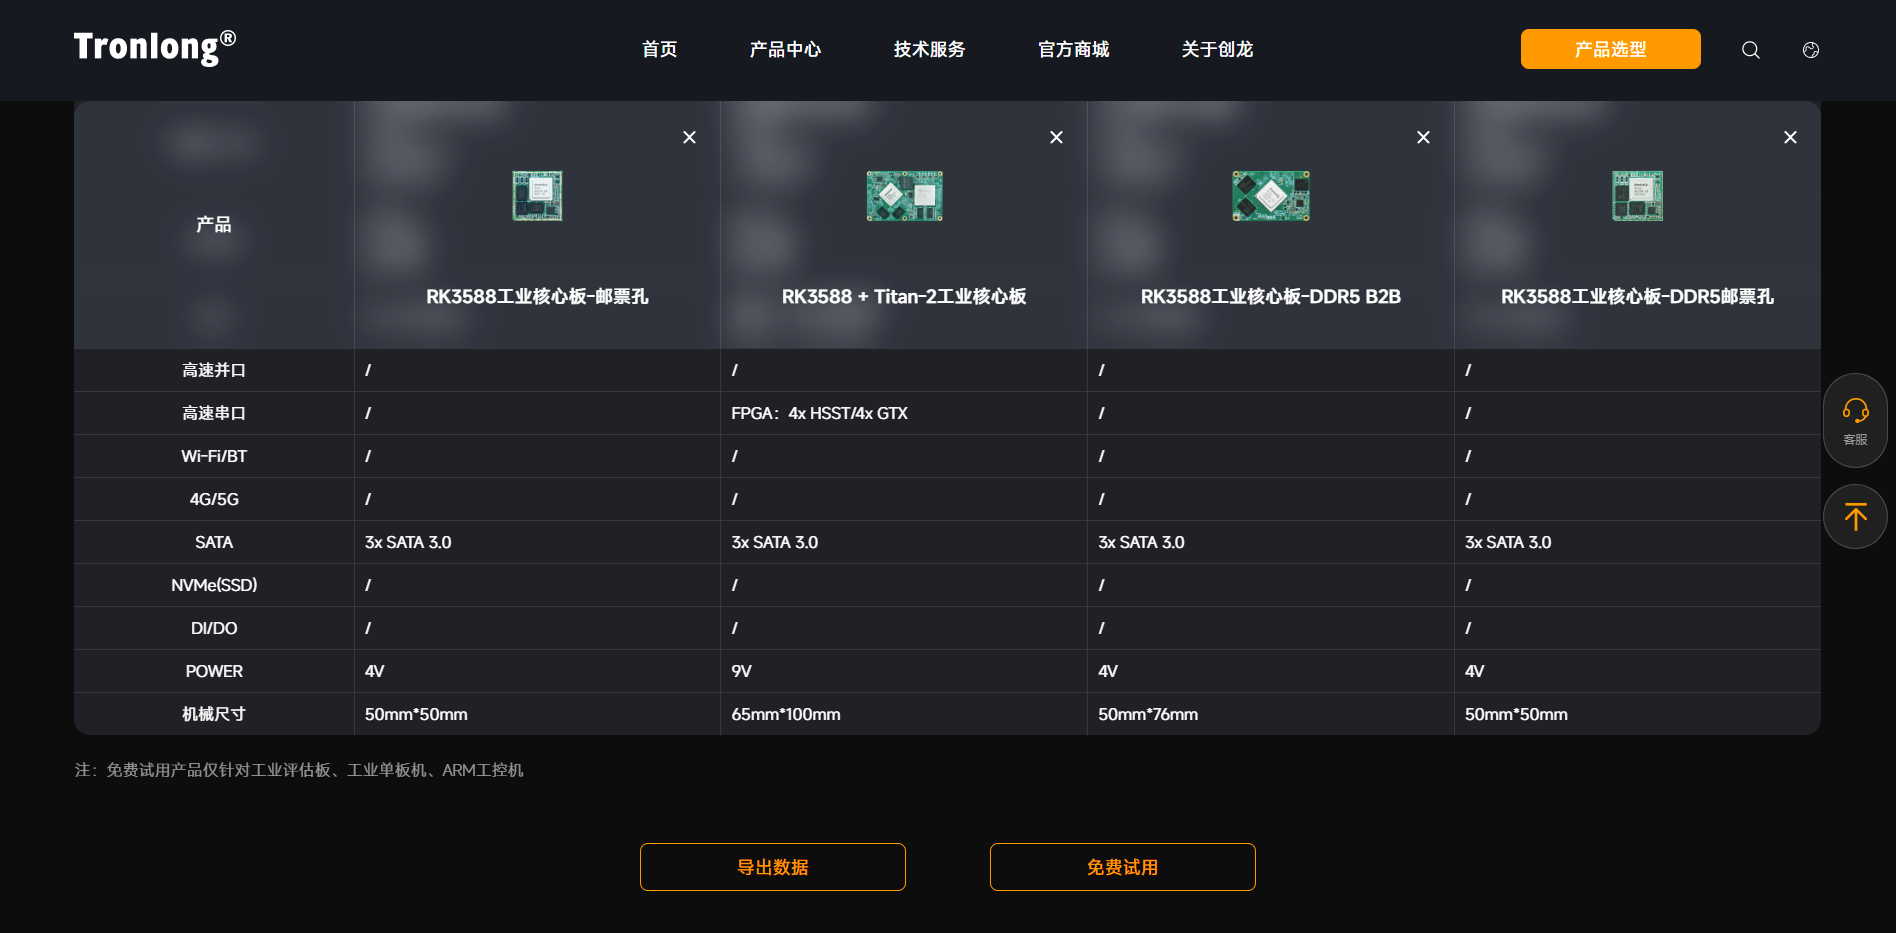Click the orange 产品选型 button

(x=1610, y=49)
